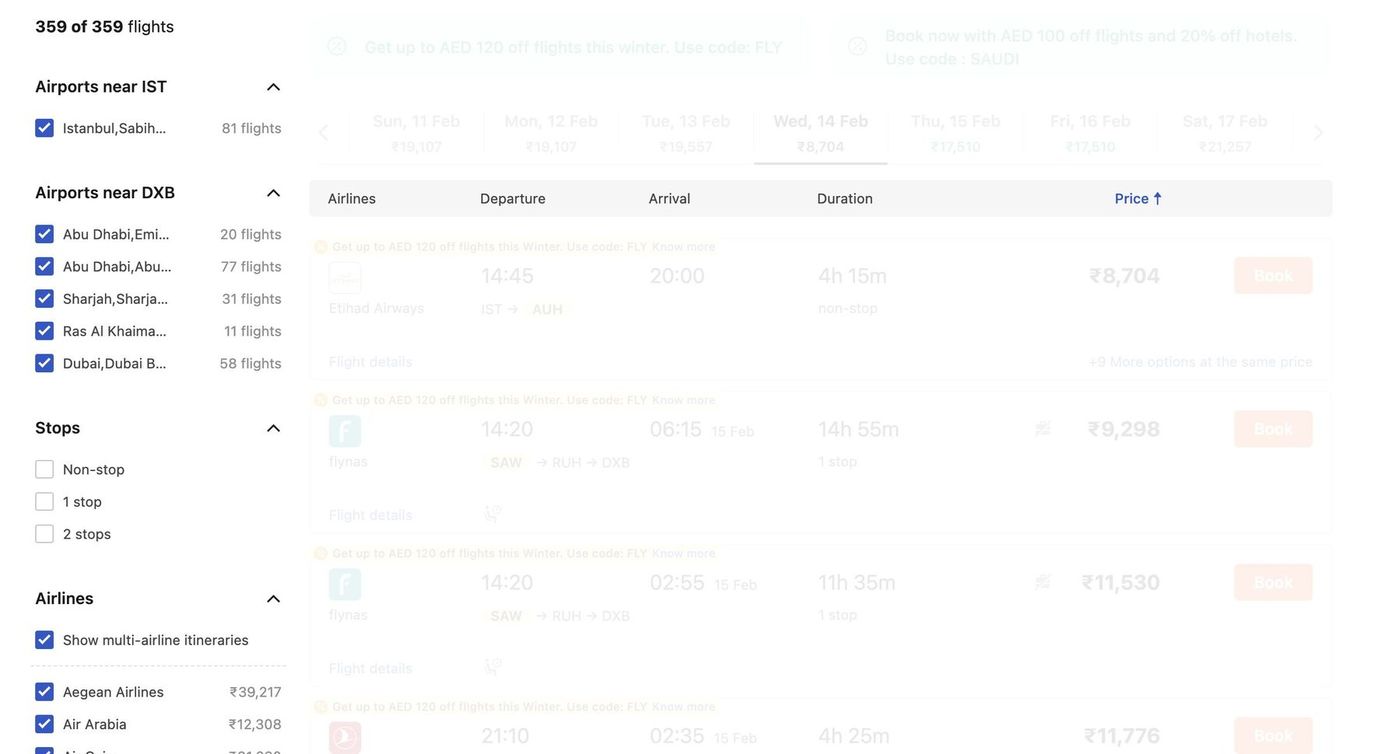
Task: Click the info icon in the FLY promo banner
Action: coord(337,46)
